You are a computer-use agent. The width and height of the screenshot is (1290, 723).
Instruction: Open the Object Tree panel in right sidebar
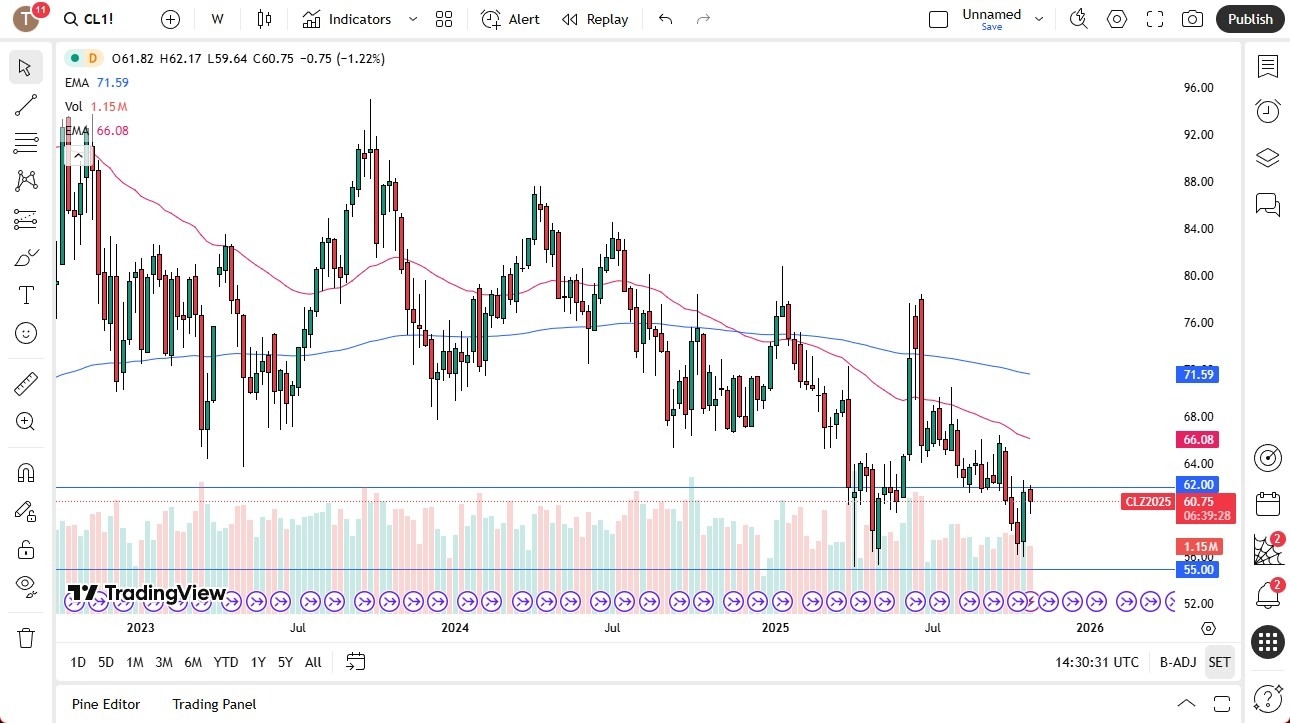pyautogui.click(x=1267, y=157)
